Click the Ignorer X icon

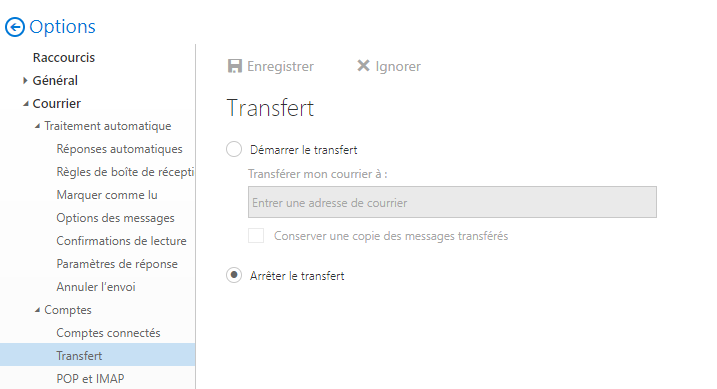coord(363,66)
